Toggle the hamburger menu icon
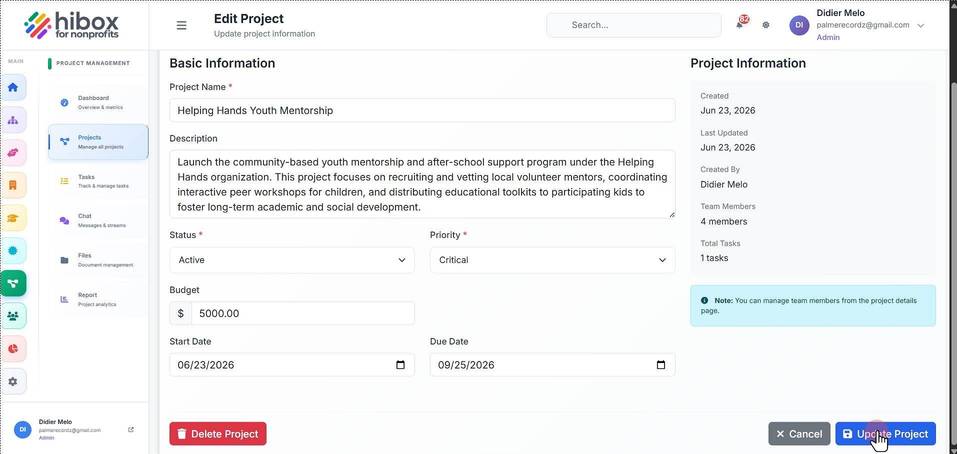Screen dimensions: 957x454 [x=181, y=25]
